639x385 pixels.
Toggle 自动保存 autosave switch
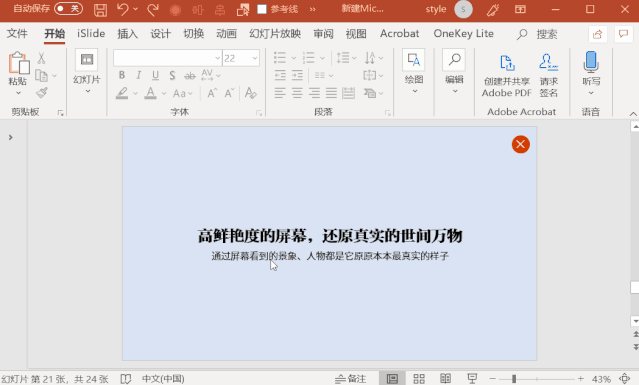(68, 9)
